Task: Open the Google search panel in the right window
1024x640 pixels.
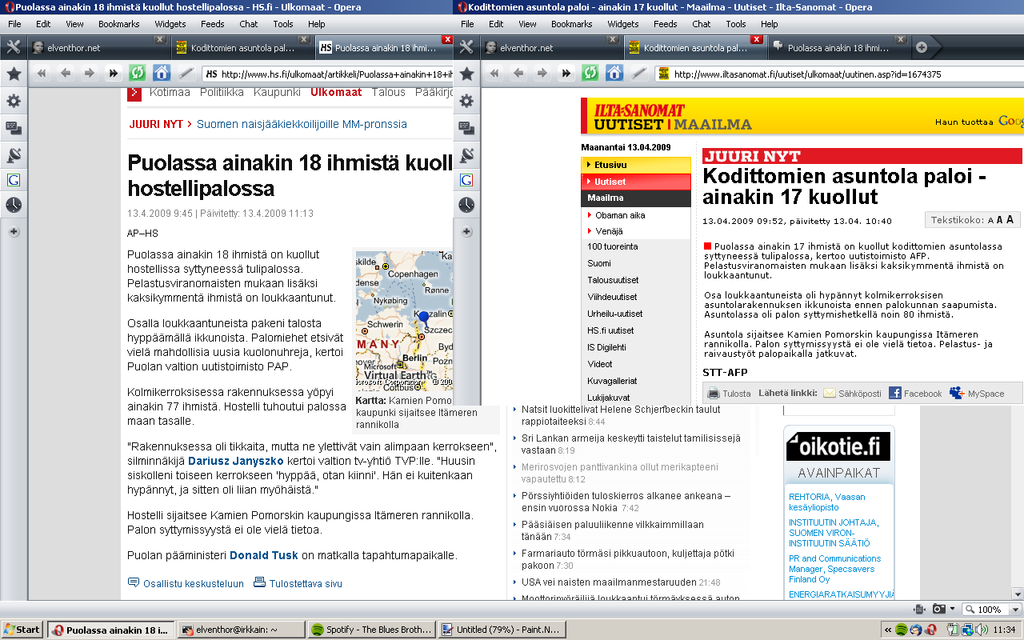Action: coord(466,180)
